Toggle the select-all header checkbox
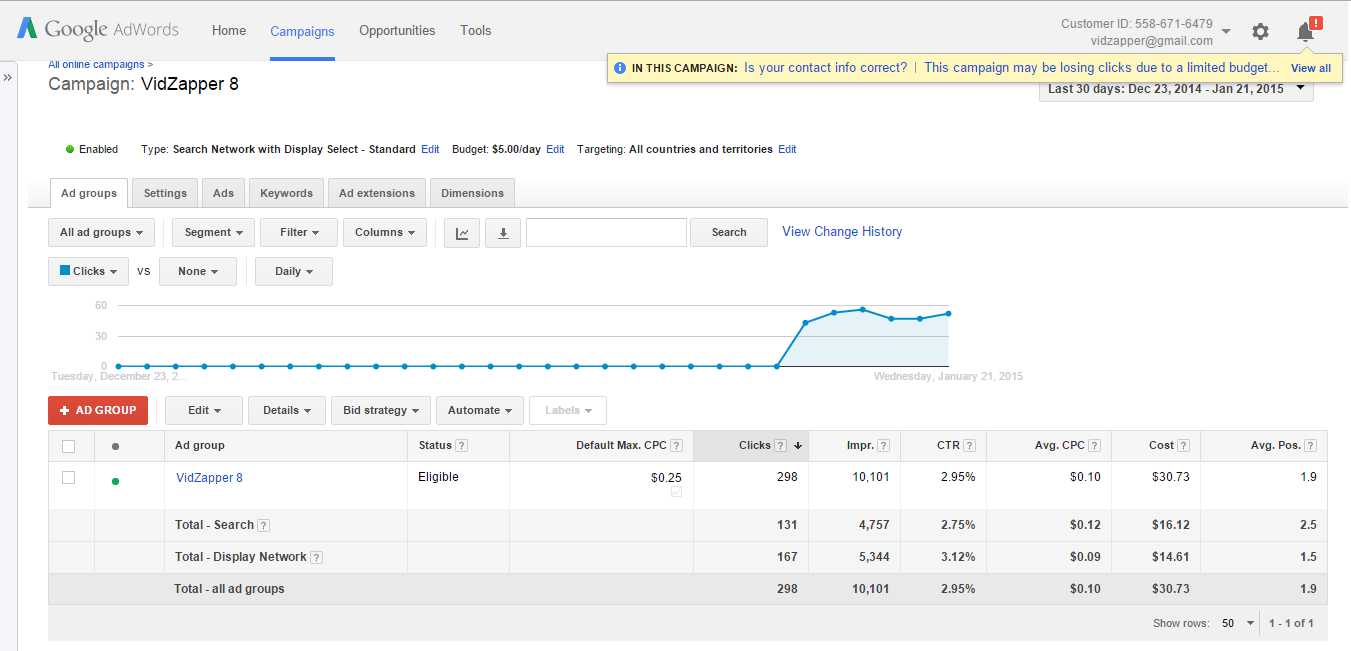This screenshot has height=651, width=1351. pos(69,446)
